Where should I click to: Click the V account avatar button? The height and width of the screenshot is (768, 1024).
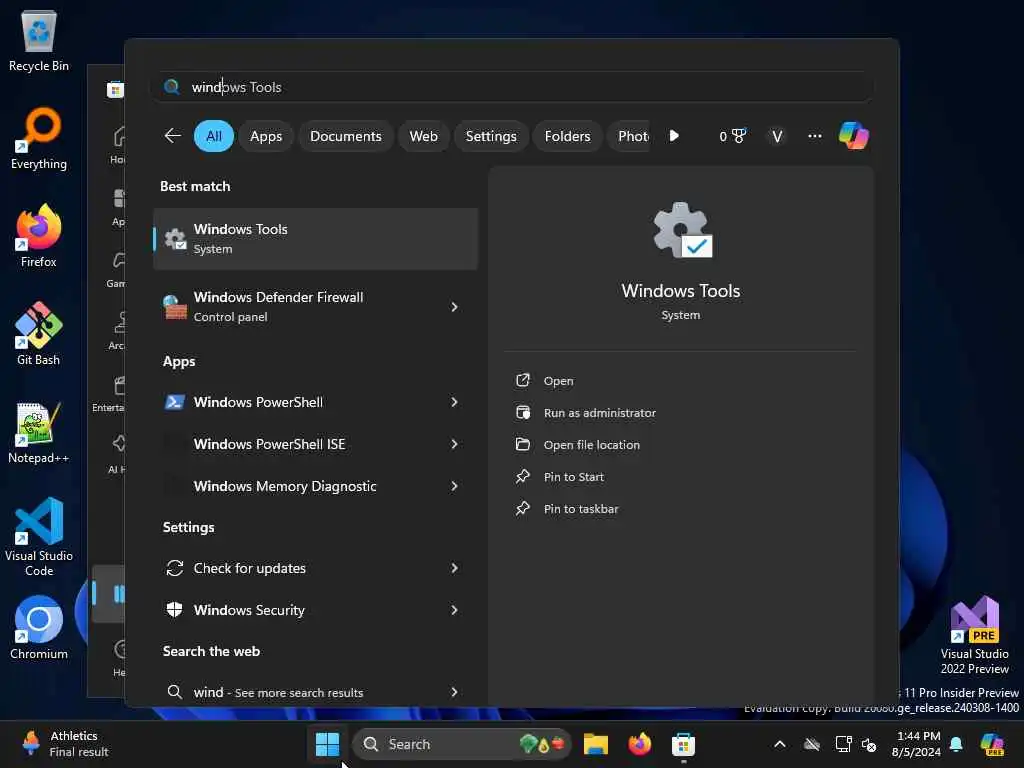(776, 136)
